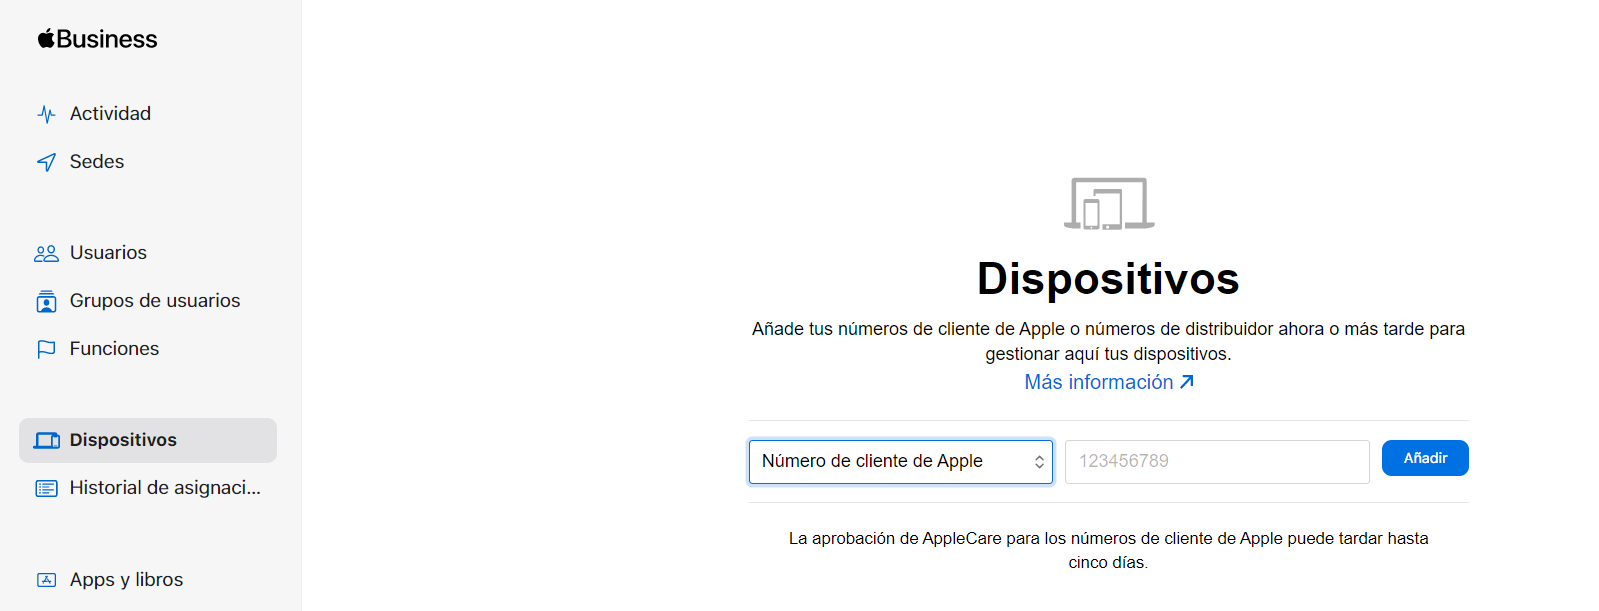1599x611 pixels.
Task: Click the Actividad pulse icon
Action: point(46,114)
